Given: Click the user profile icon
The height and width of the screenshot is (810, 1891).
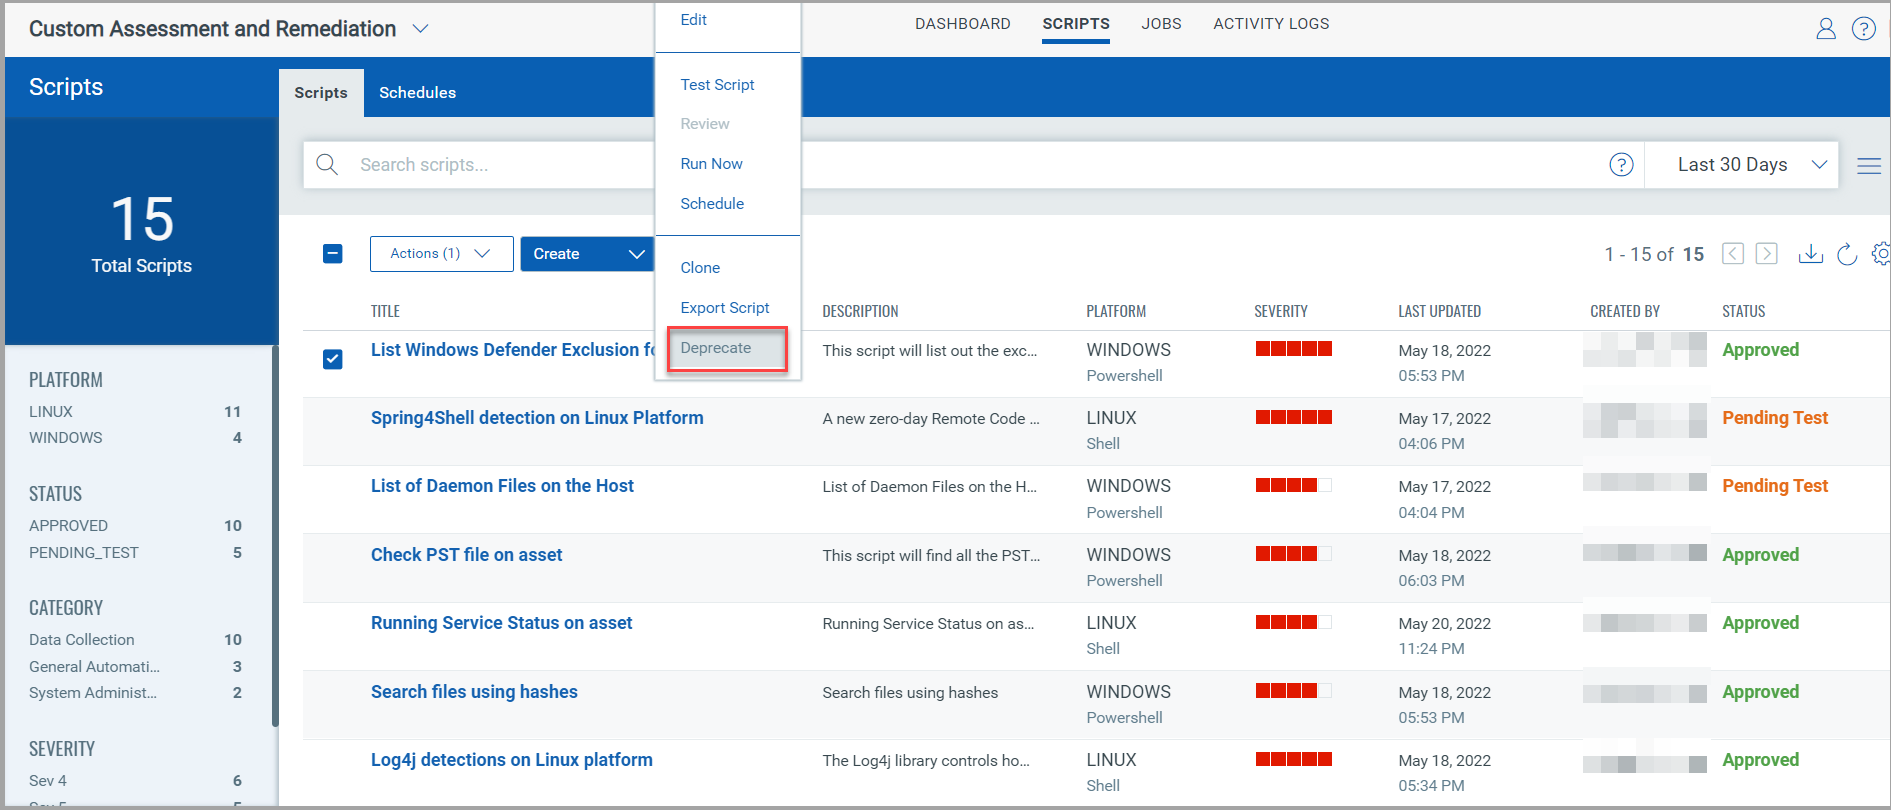Looking at the screenshot, I should click(x=1825, y=29).
